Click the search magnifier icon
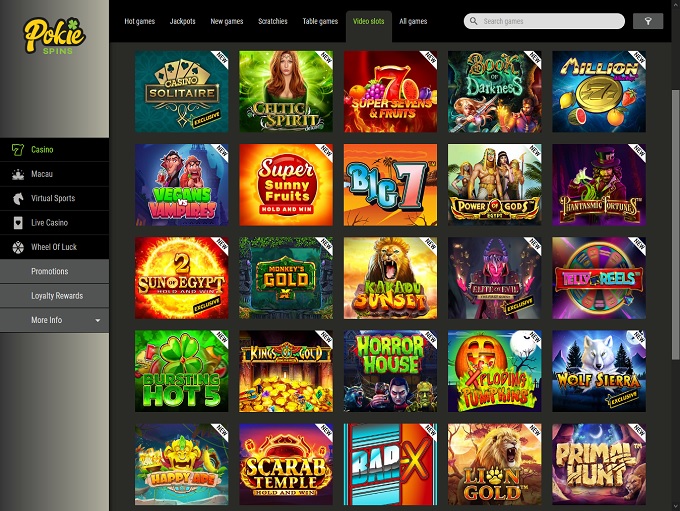The image size is (680, 511). 474,21
